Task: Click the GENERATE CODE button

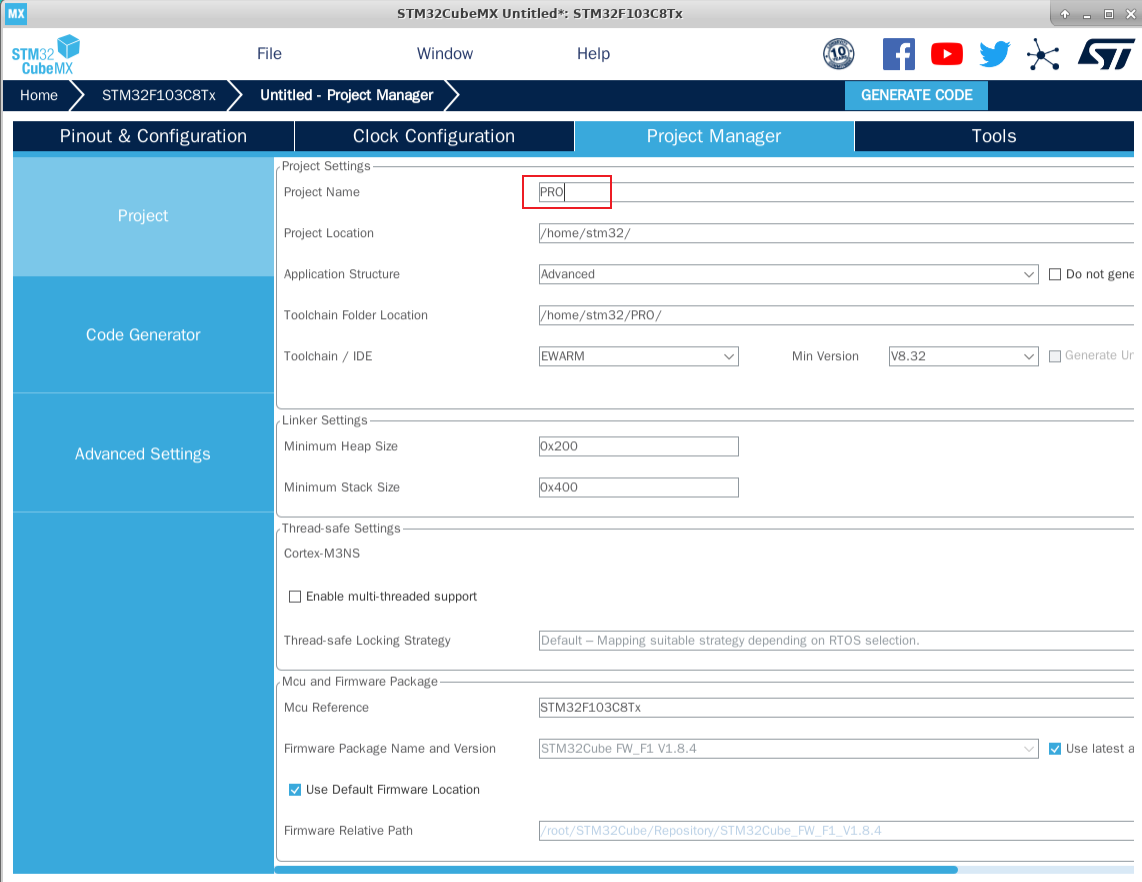Action: click(917, 95)
